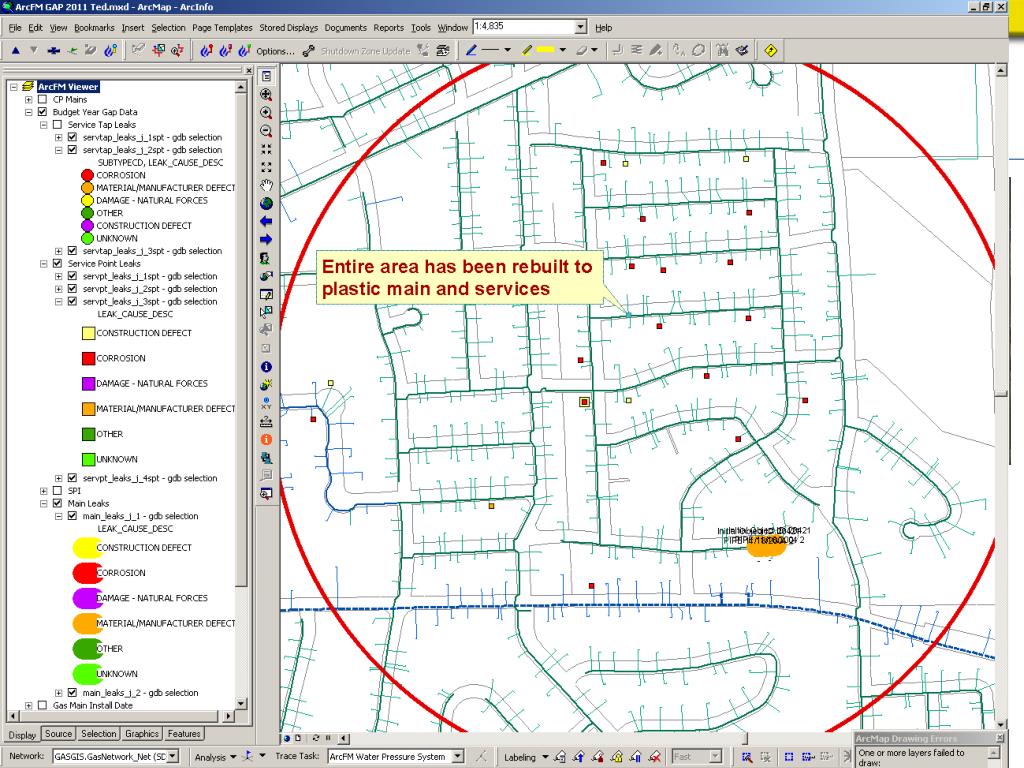Select the Pan hand tool
Viewport: 1024px width, 768px height.
[266, 185]
